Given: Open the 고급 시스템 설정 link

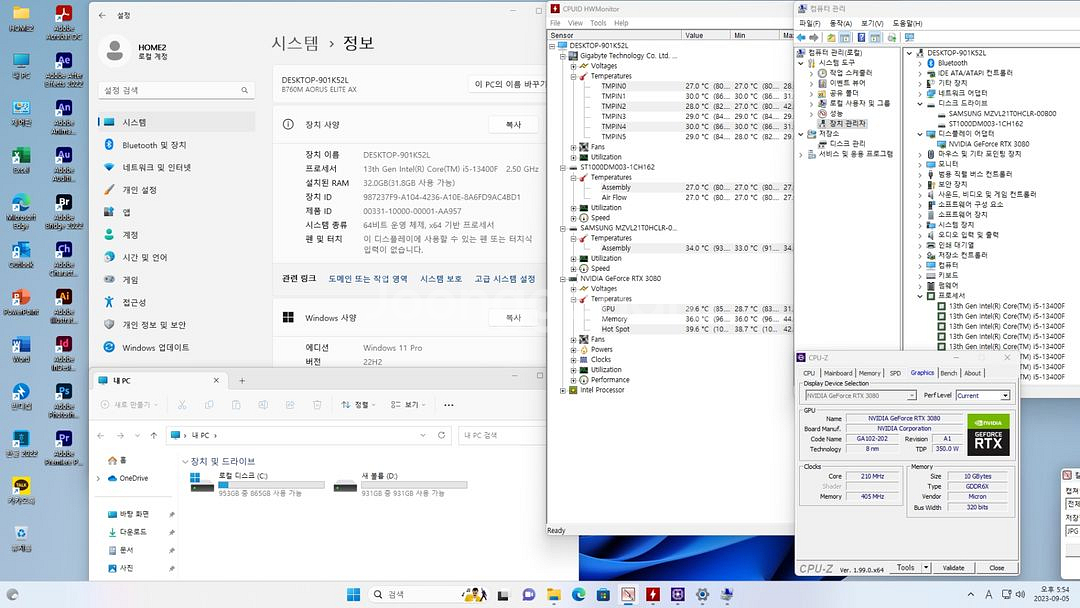Looking at the screenshot, I should tap(505, 279).
